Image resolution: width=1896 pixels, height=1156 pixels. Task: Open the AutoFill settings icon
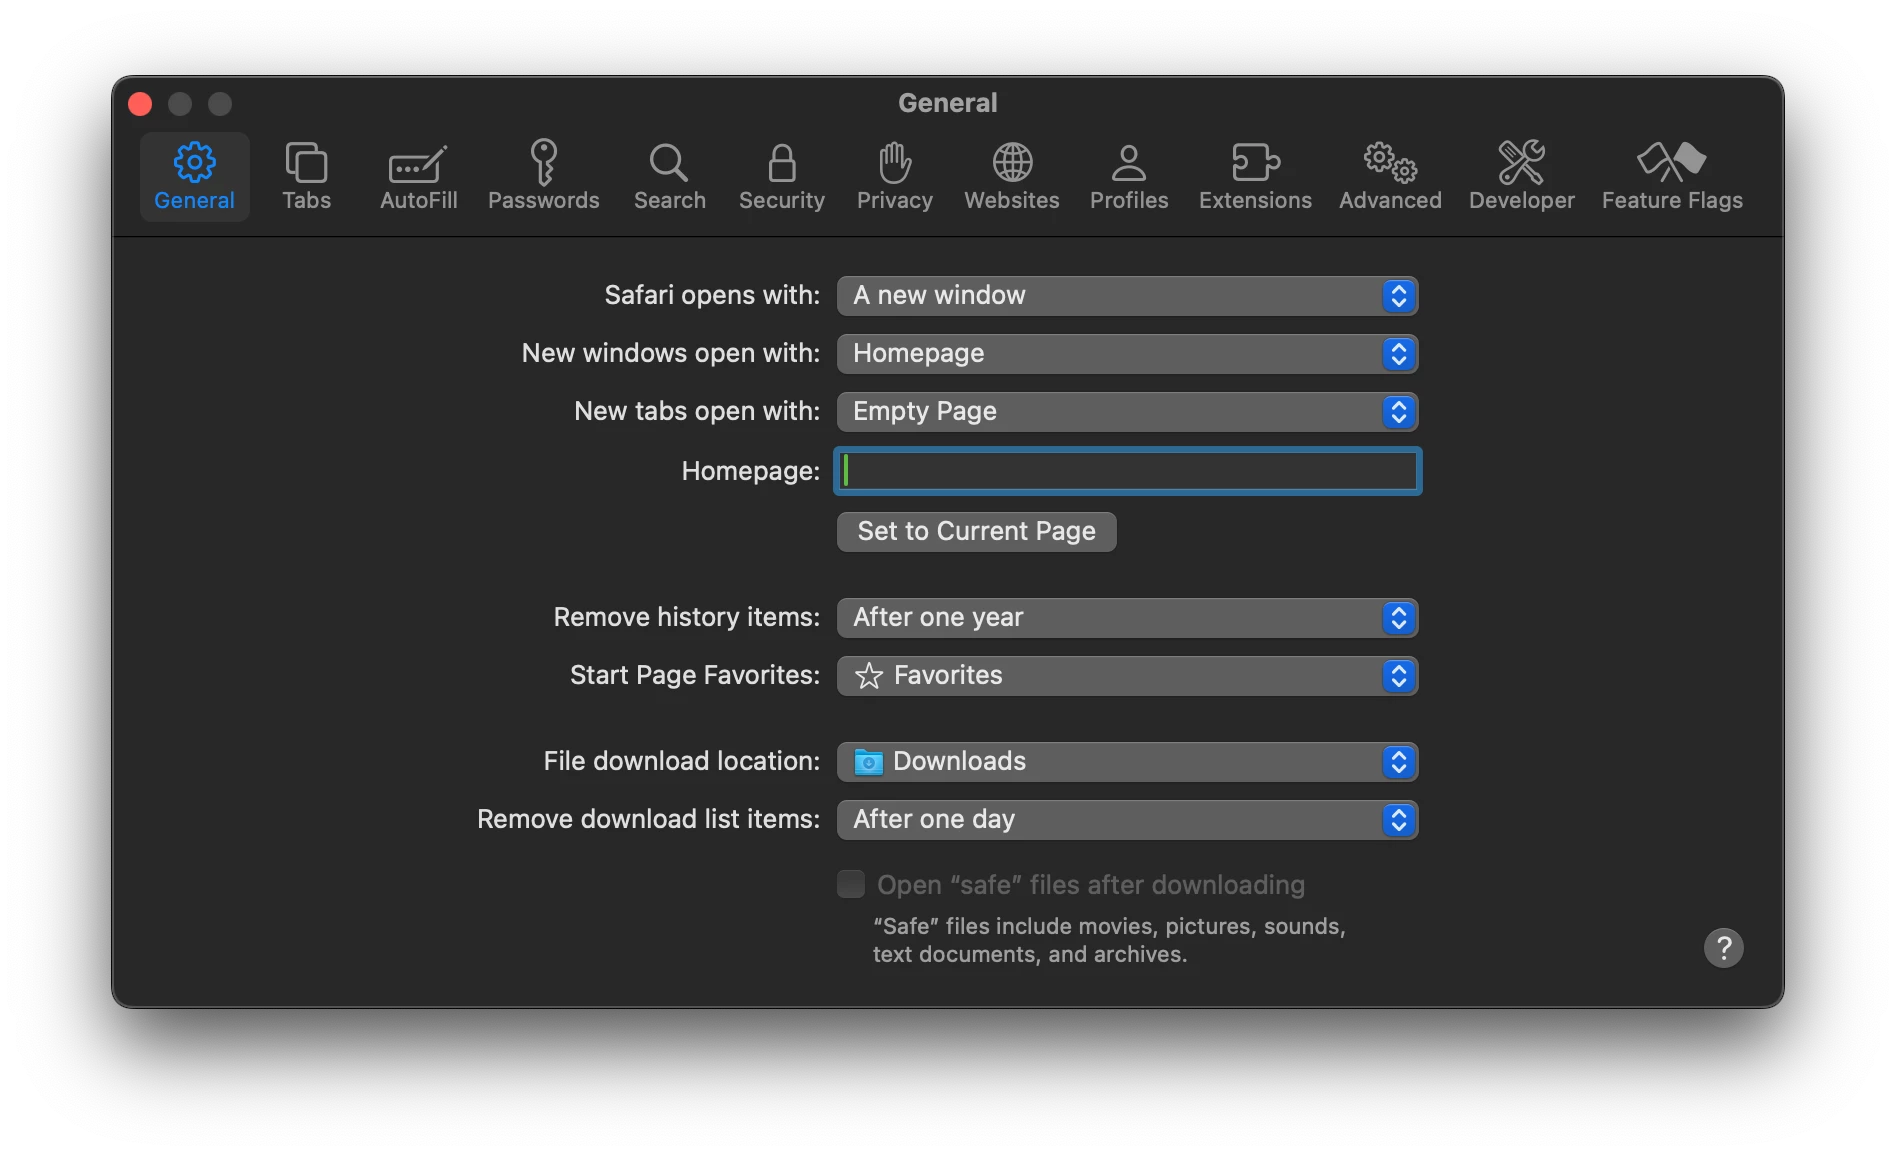point(418,164)
